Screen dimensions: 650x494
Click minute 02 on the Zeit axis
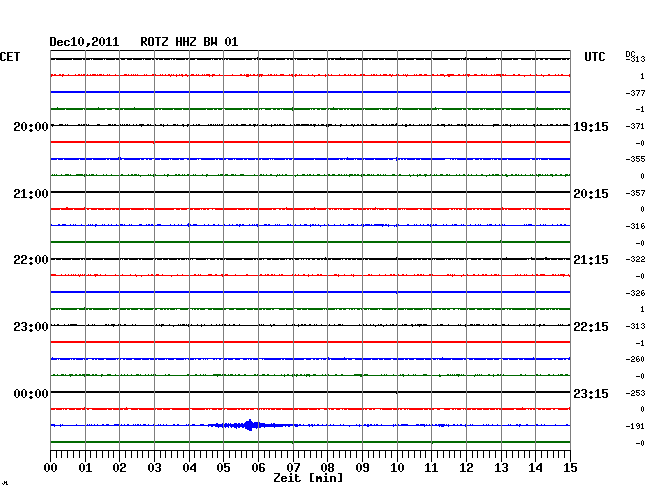tap(119, 468)
